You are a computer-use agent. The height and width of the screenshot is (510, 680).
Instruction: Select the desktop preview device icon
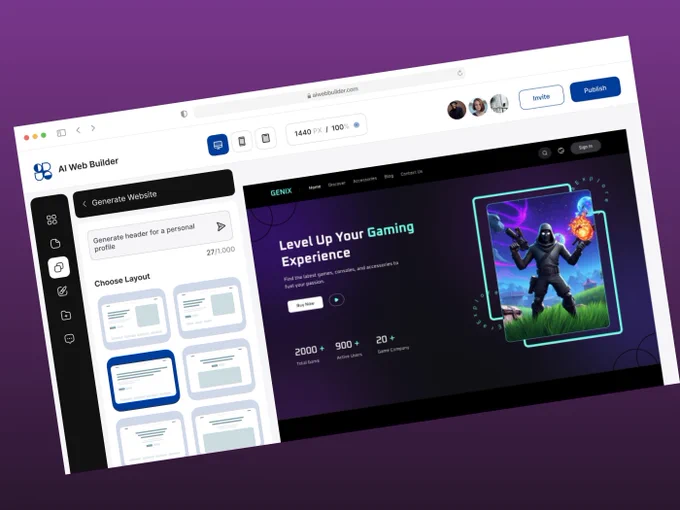click(x=218, y=144)
